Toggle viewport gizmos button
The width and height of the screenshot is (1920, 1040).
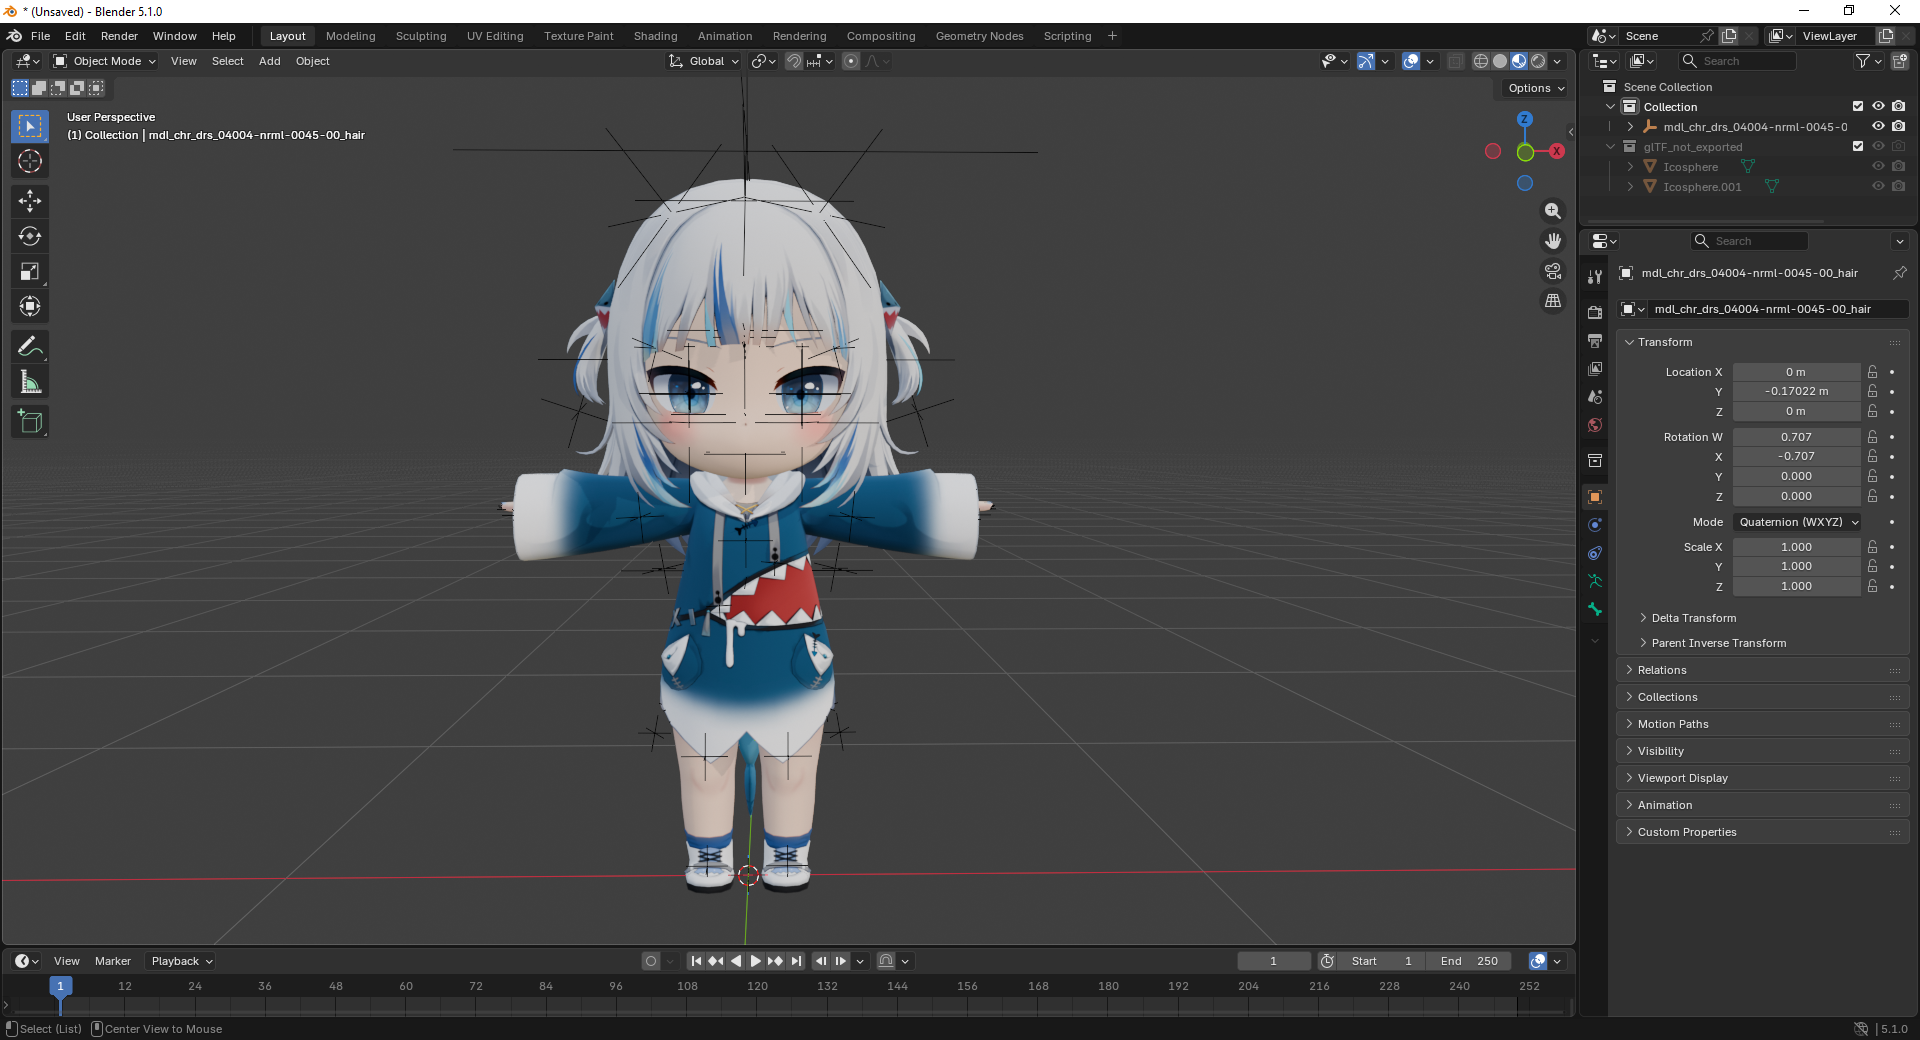coord(1366,61)
